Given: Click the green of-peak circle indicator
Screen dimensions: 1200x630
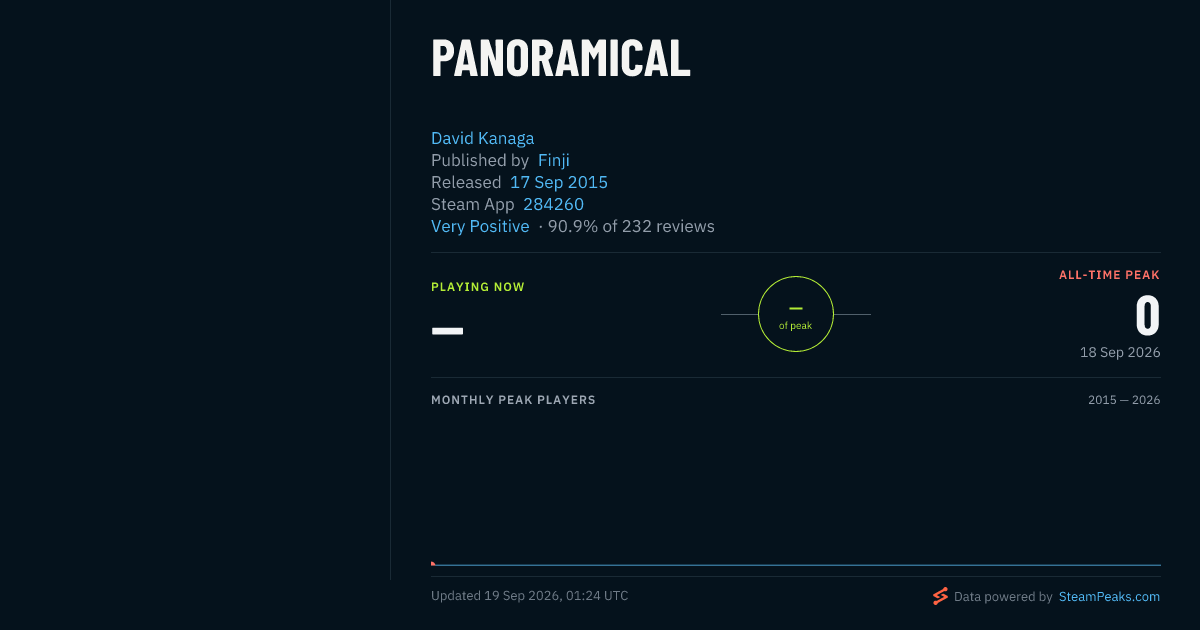Looking at the screenshot, I should tap(796, 314).
